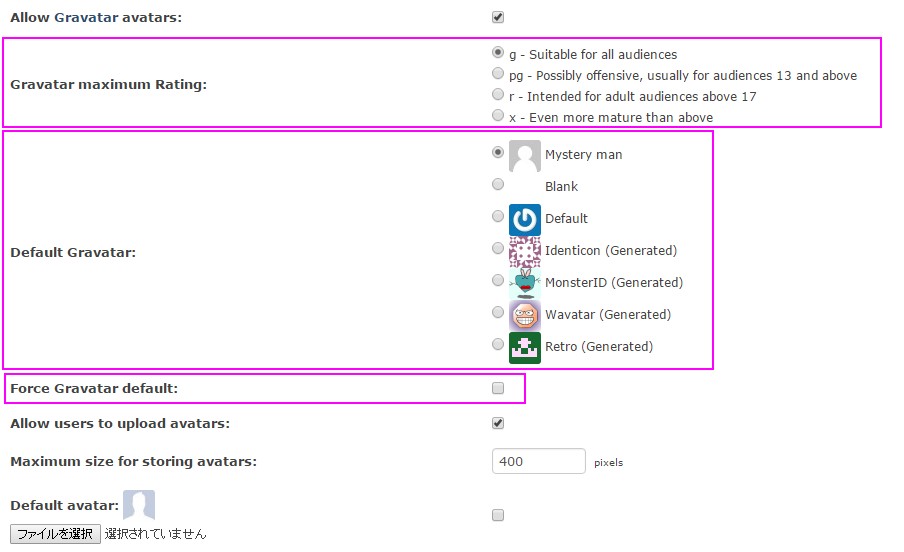
Task: Select Retro (Generated) radio button
Action: point(498,344)
